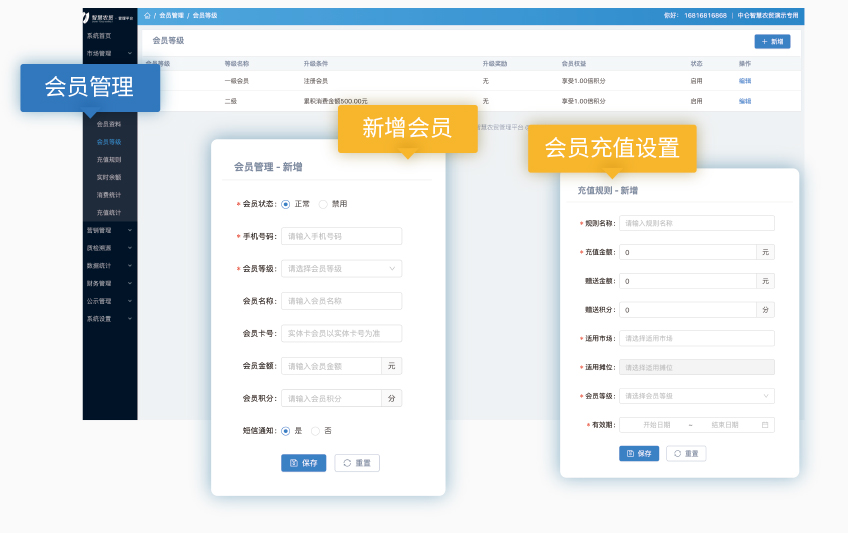Select 禁用 radio for 会员状态

click(323, 204)
